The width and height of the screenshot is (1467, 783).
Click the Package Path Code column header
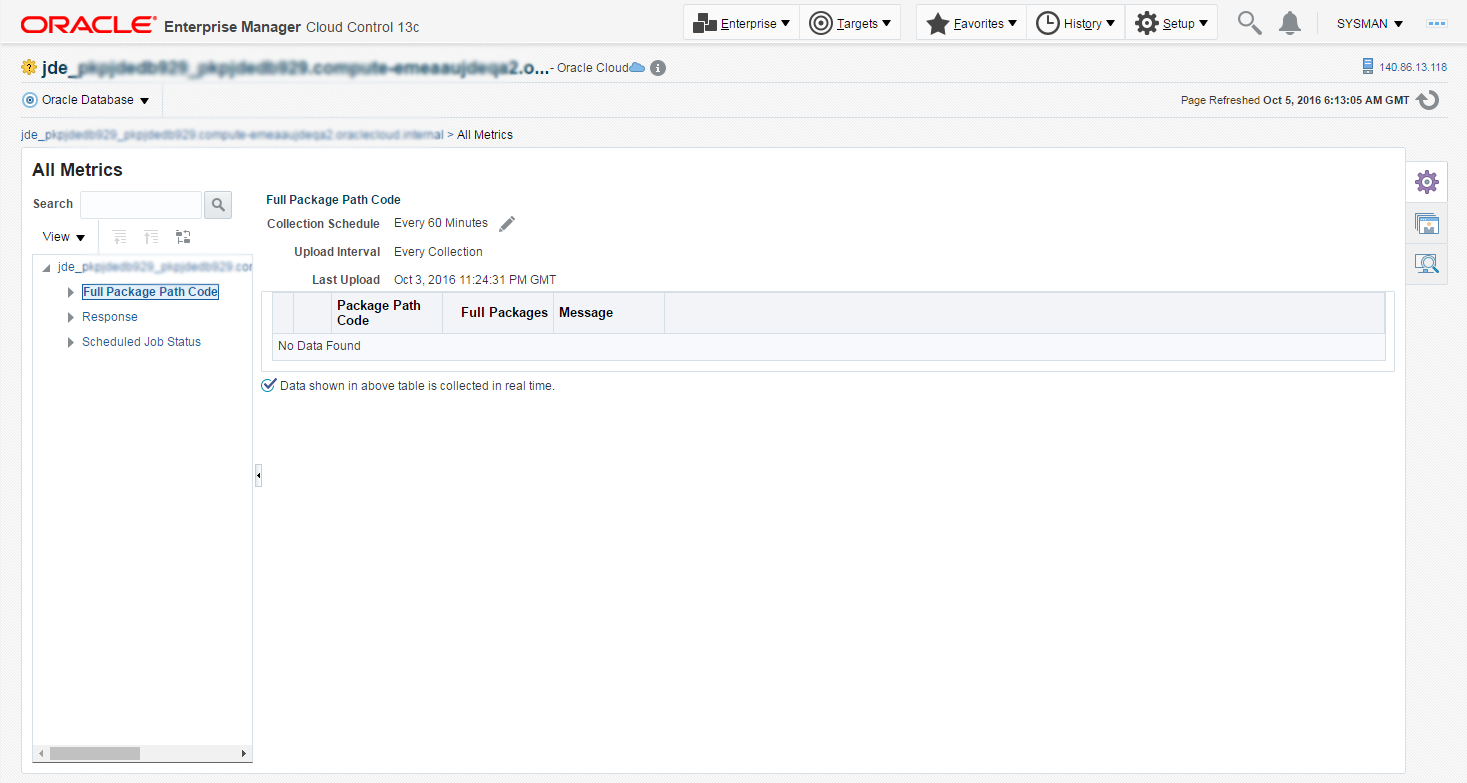(386, 313)
